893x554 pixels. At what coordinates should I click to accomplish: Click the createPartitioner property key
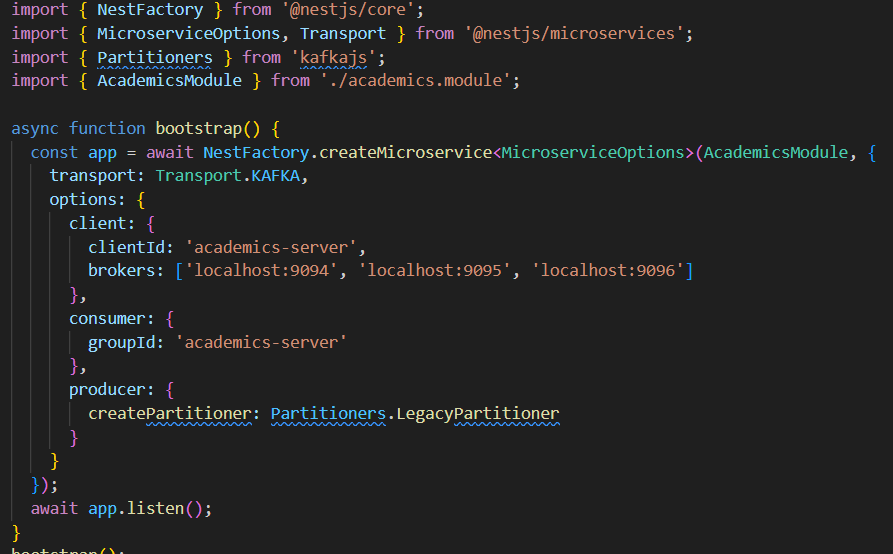(x=169, y=414)
